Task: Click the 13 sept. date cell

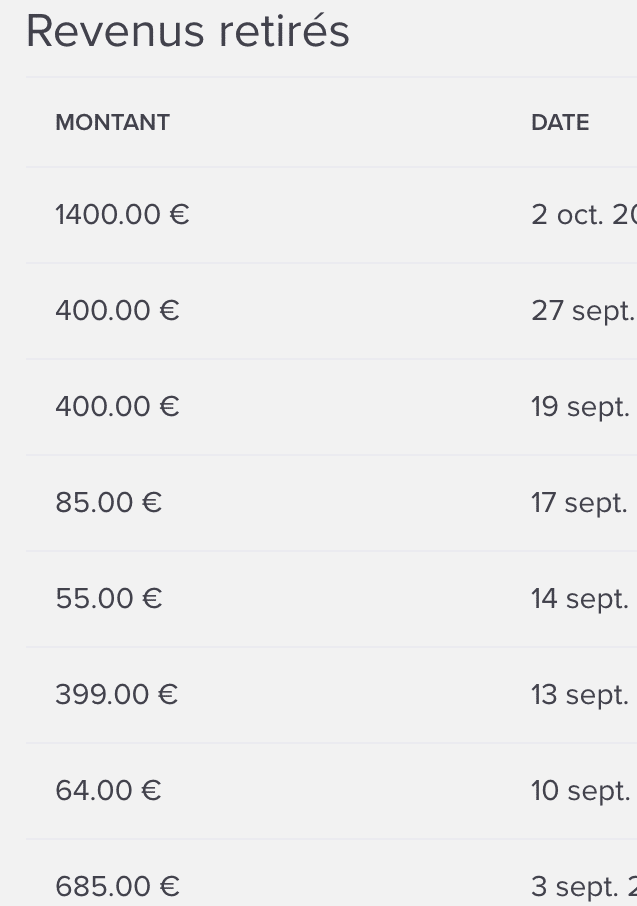Action: coord(581,695)
